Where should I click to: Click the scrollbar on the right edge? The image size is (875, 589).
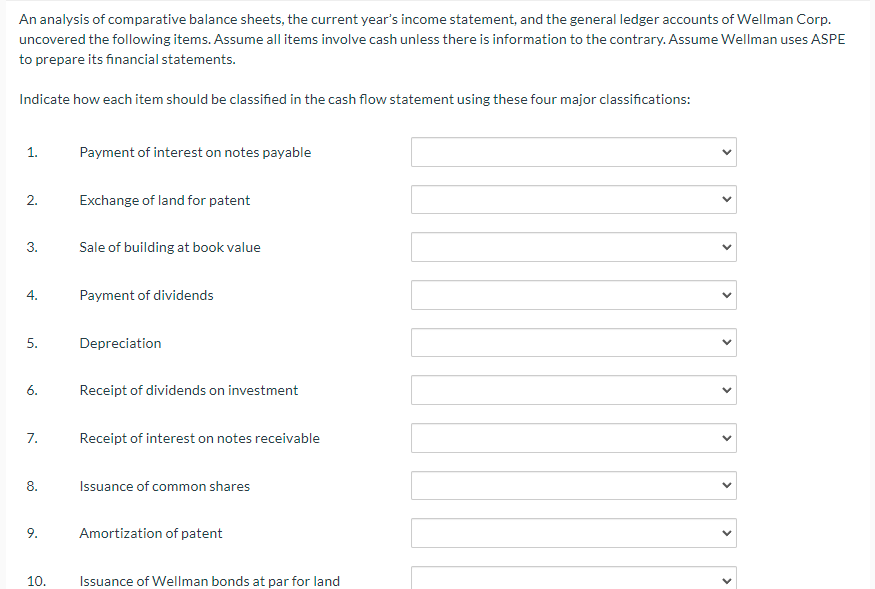(872, 294)
